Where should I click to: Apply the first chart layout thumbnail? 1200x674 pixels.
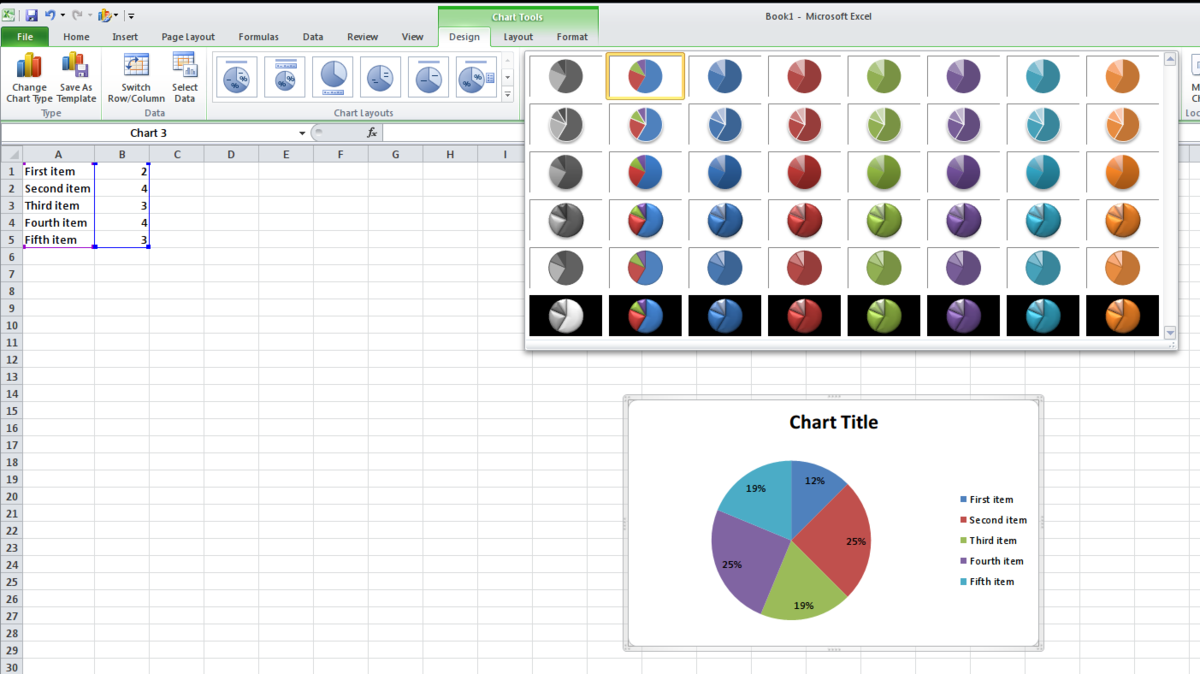click(x=237, y=77)
